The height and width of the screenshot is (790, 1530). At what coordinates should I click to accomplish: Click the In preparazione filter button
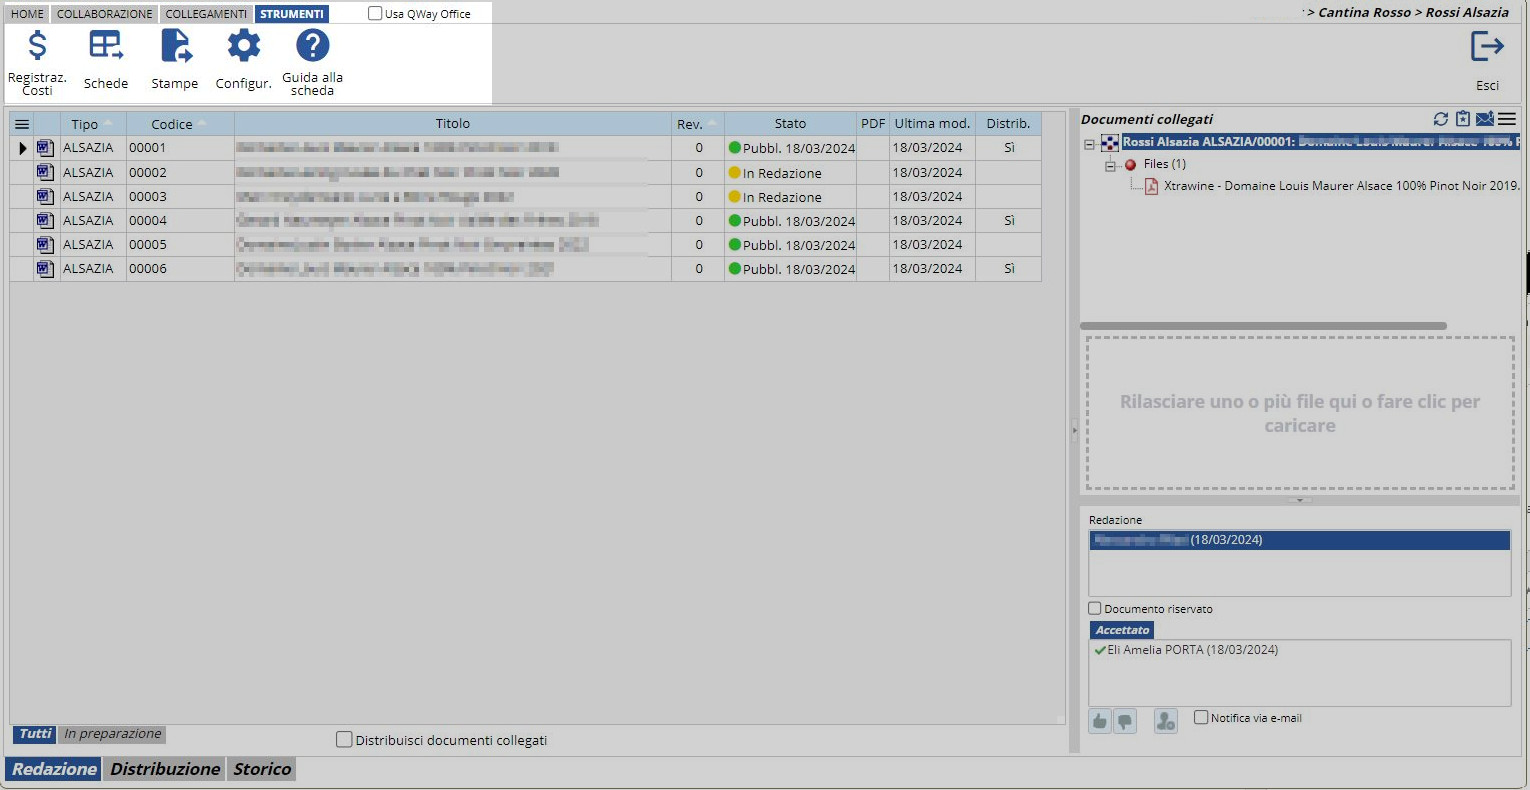[112, 734]
